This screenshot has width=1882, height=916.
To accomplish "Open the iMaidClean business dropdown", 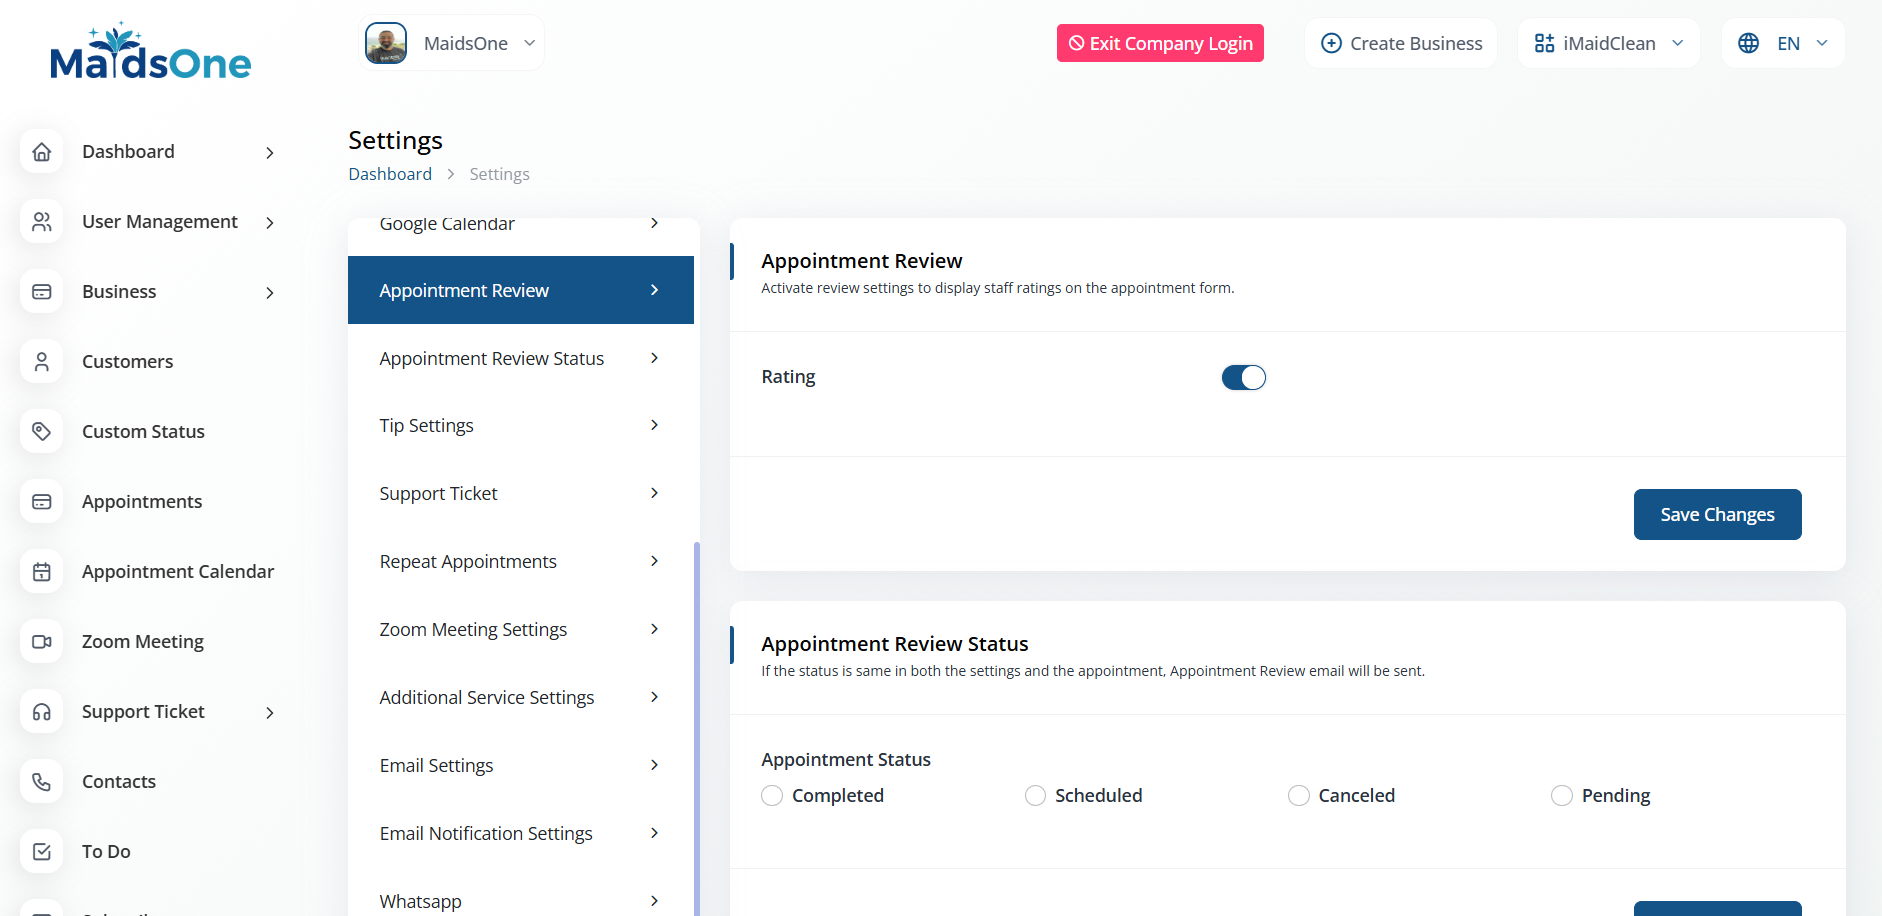I will [x=1608, y=44].
